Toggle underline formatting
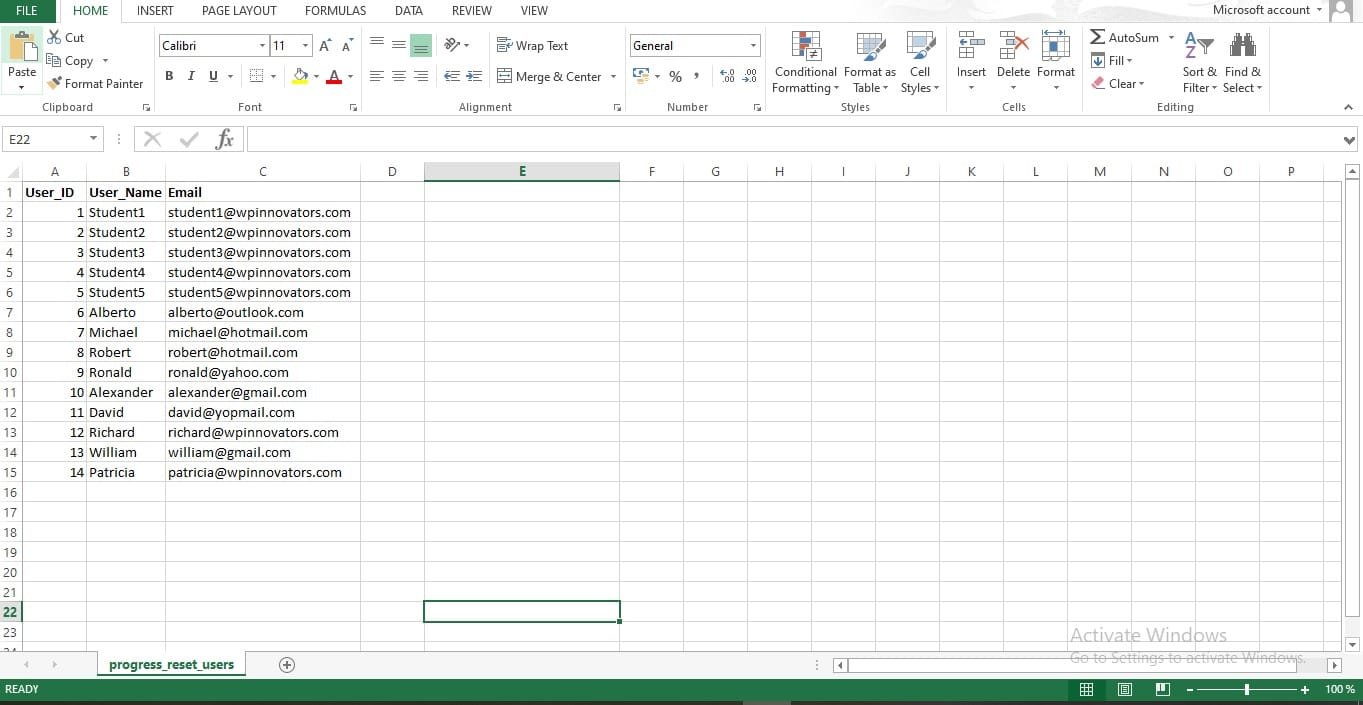 pos(213,76)
